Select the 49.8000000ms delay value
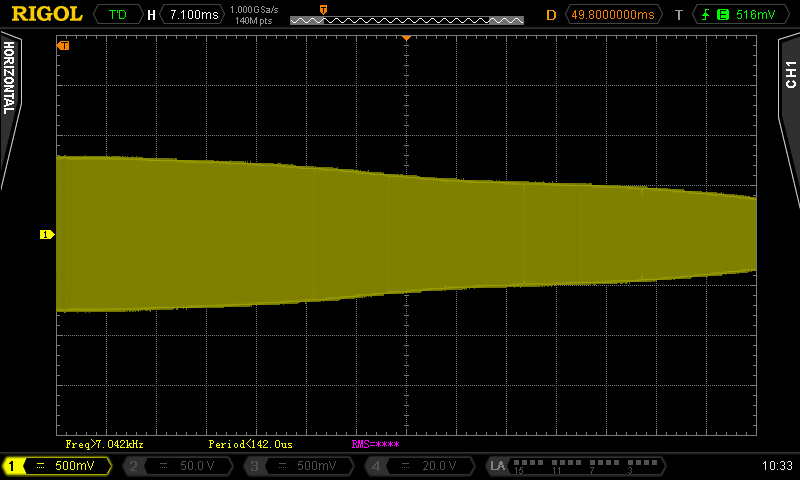The width and height of the screenshot is (800, 480). tap(613, 14)
